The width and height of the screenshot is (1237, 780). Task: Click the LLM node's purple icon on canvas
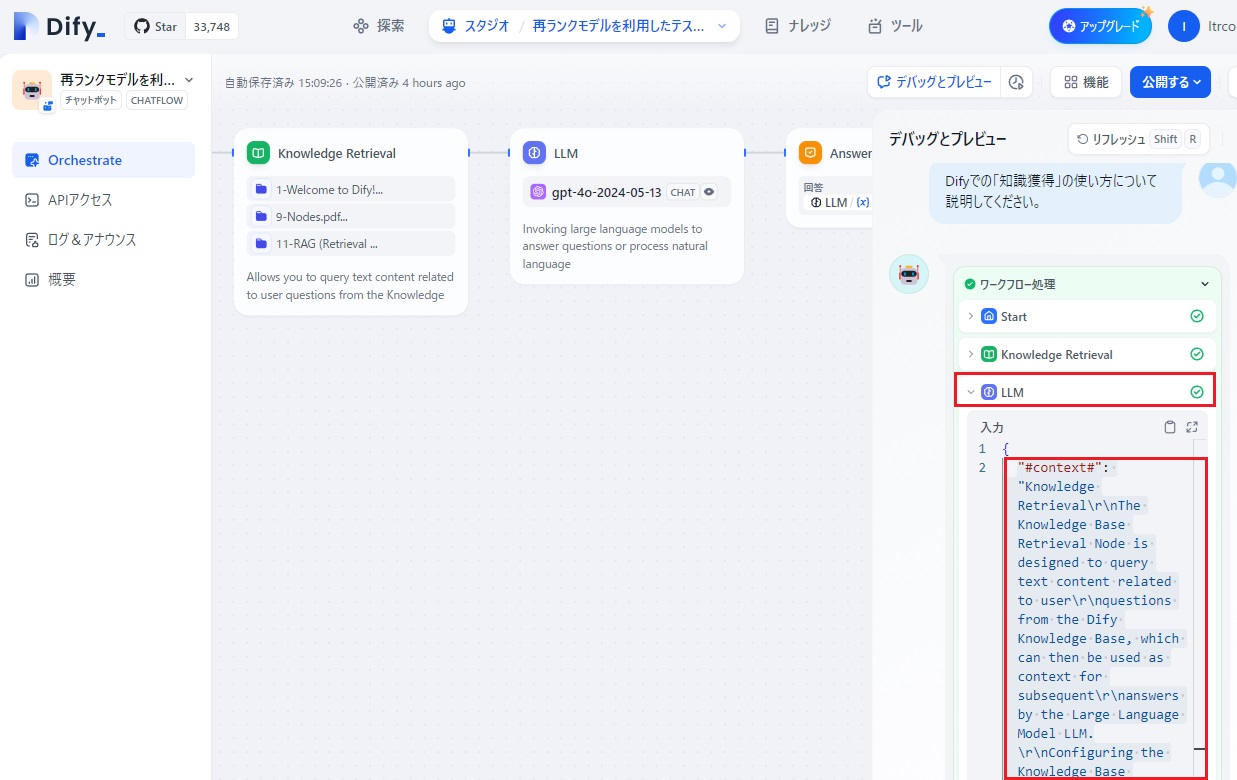(534, 153)
